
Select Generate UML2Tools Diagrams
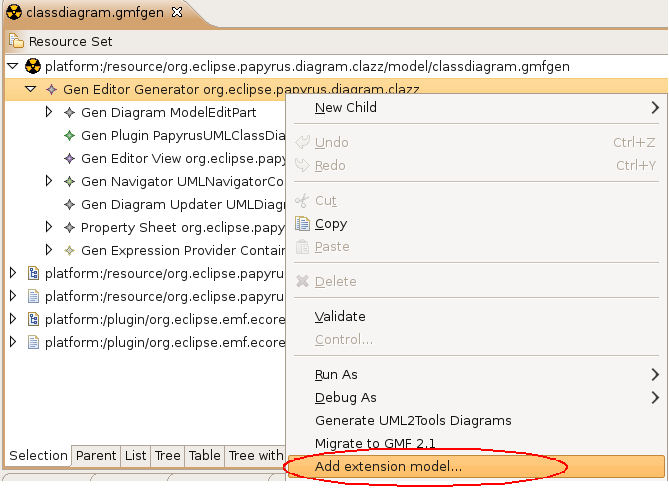pos(476,421)
